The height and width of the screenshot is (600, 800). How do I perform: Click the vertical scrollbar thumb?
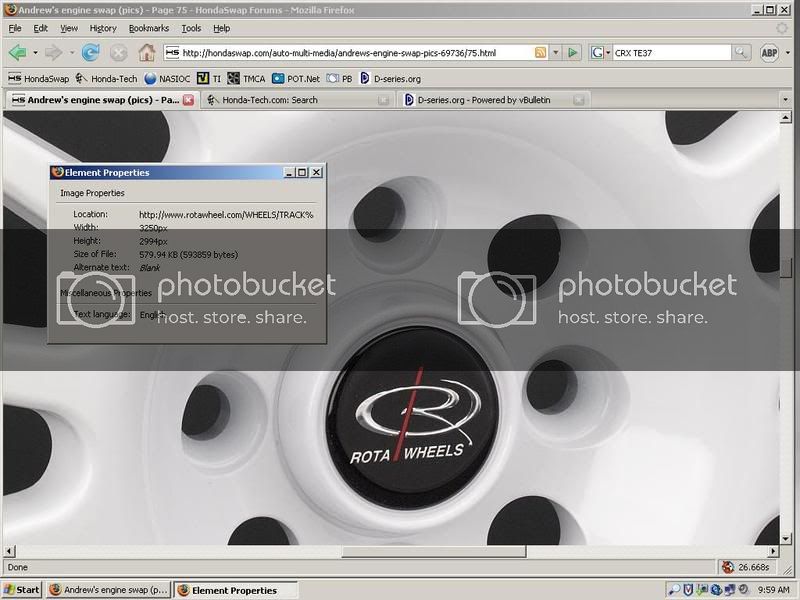tap(786, 268)
